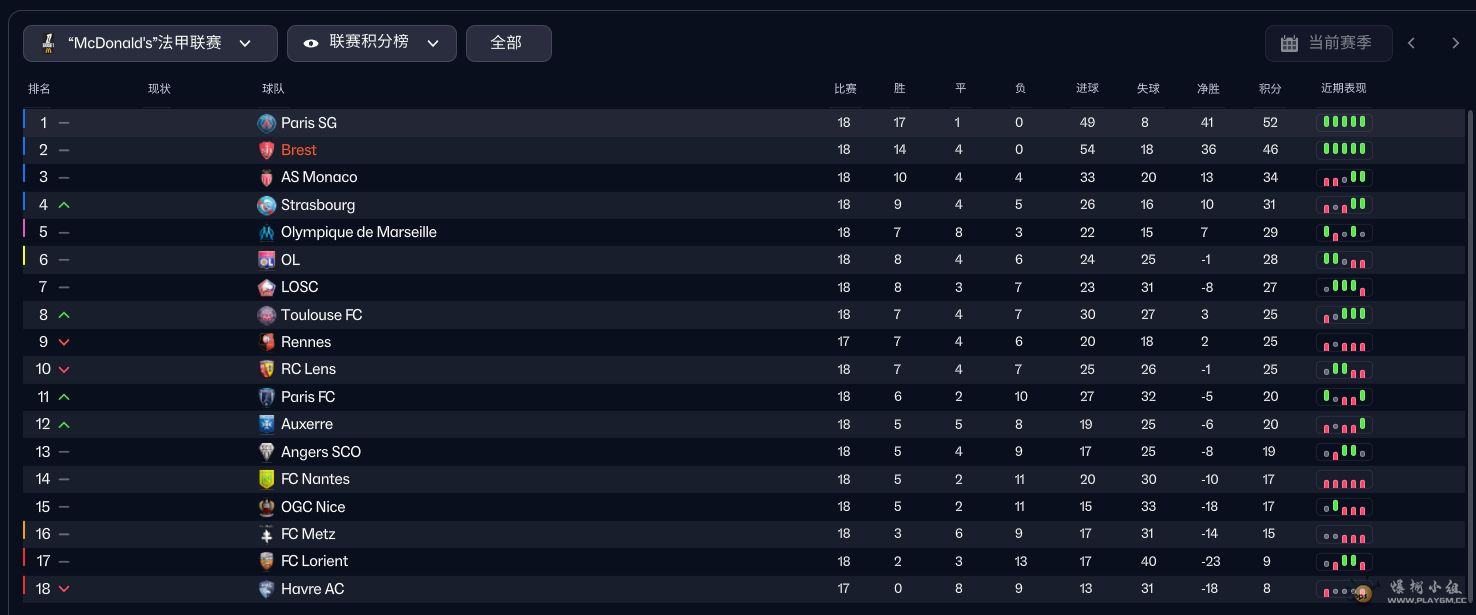Screen dimensions: 1476x615
Task: Click the FC Nantes yellow badge
Action: [266, 479]
